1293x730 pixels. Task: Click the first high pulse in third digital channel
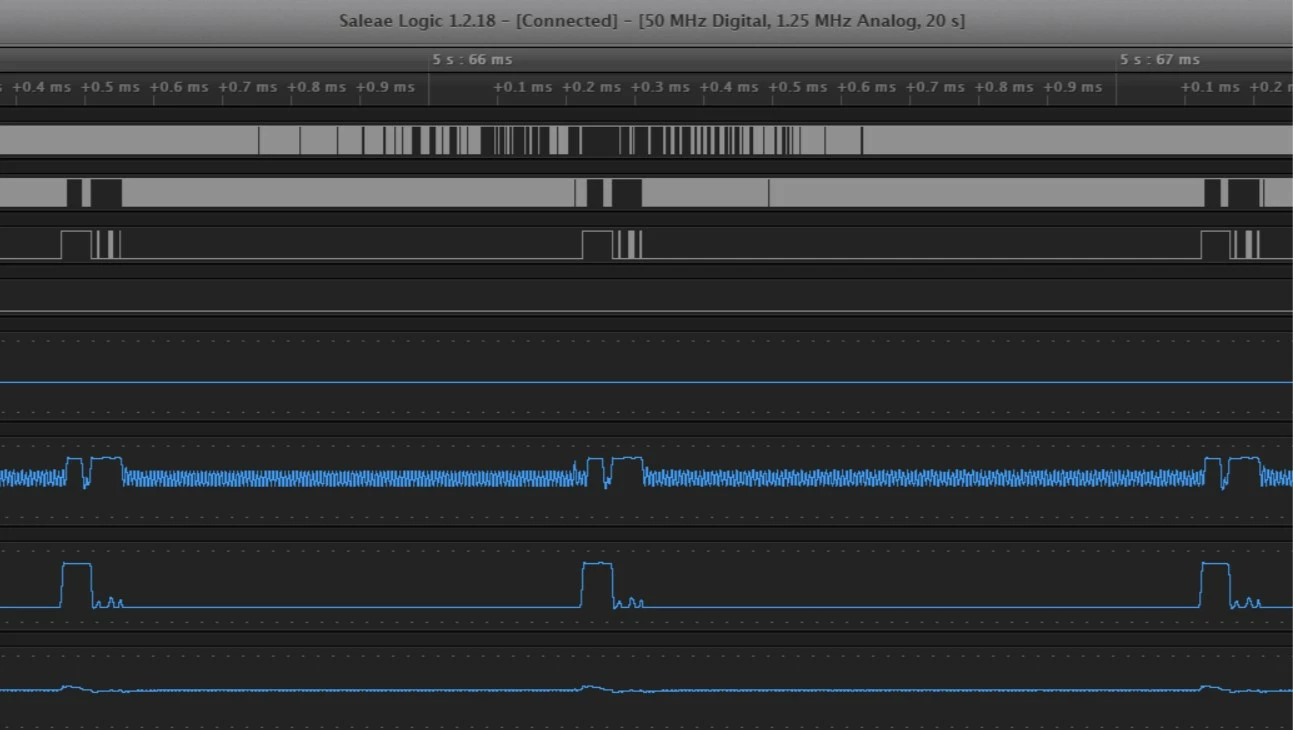coord(76,245)
